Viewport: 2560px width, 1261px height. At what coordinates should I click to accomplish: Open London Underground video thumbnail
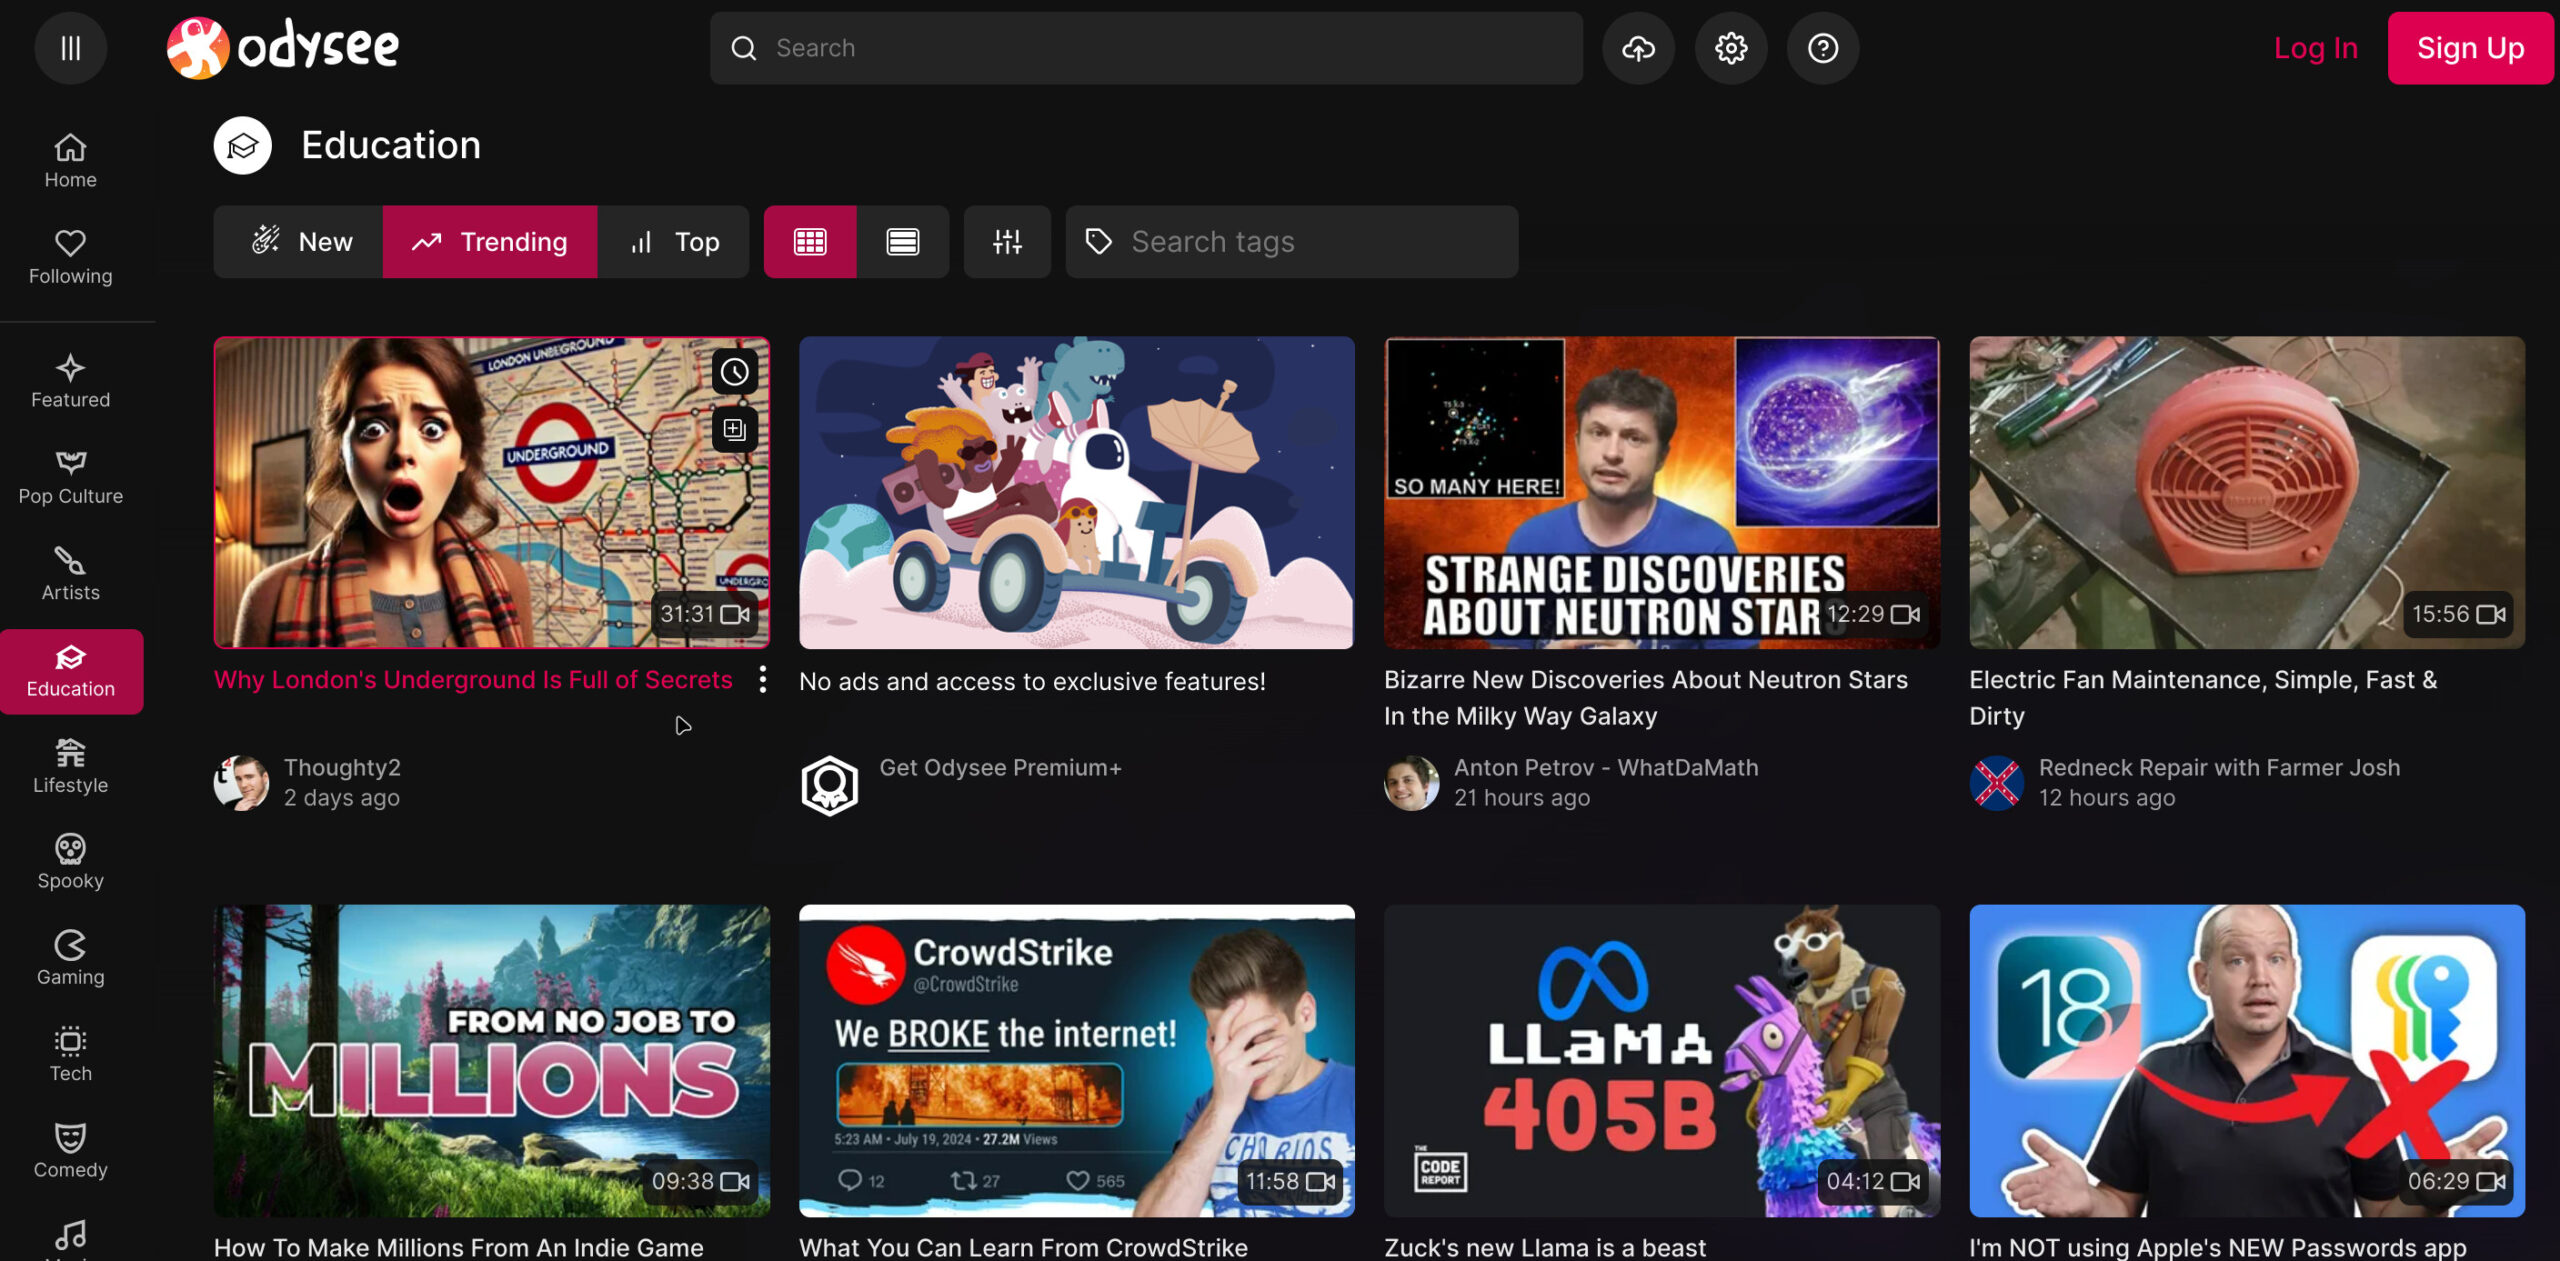(491, 493)
